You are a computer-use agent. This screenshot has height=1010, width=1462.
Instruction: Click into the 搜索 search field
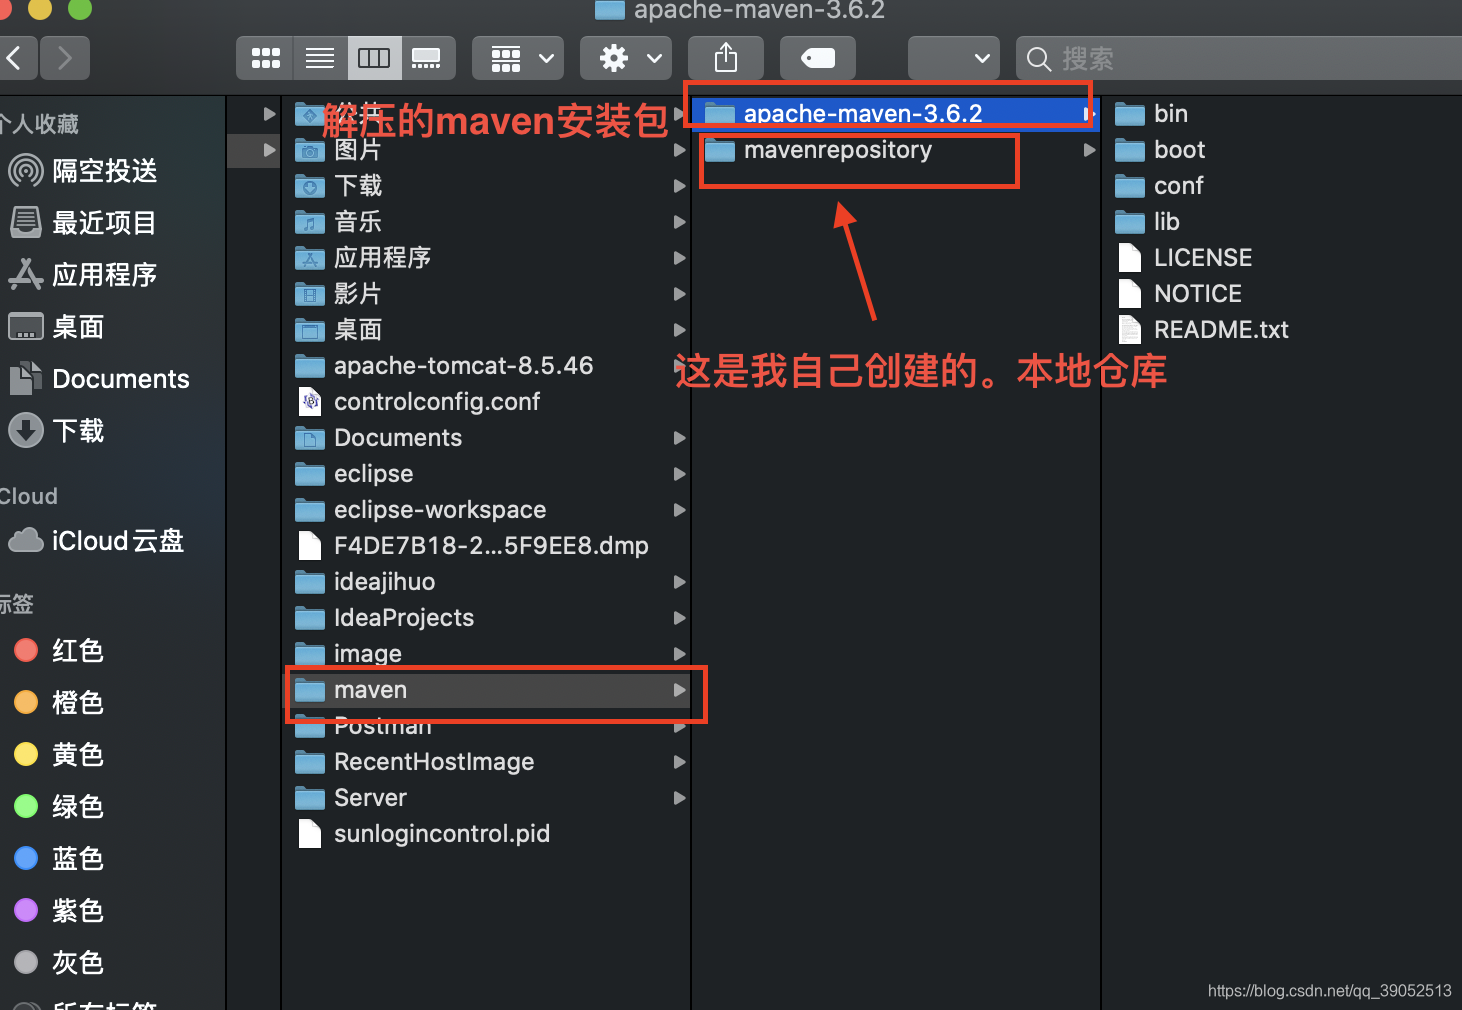(1240, 58)
